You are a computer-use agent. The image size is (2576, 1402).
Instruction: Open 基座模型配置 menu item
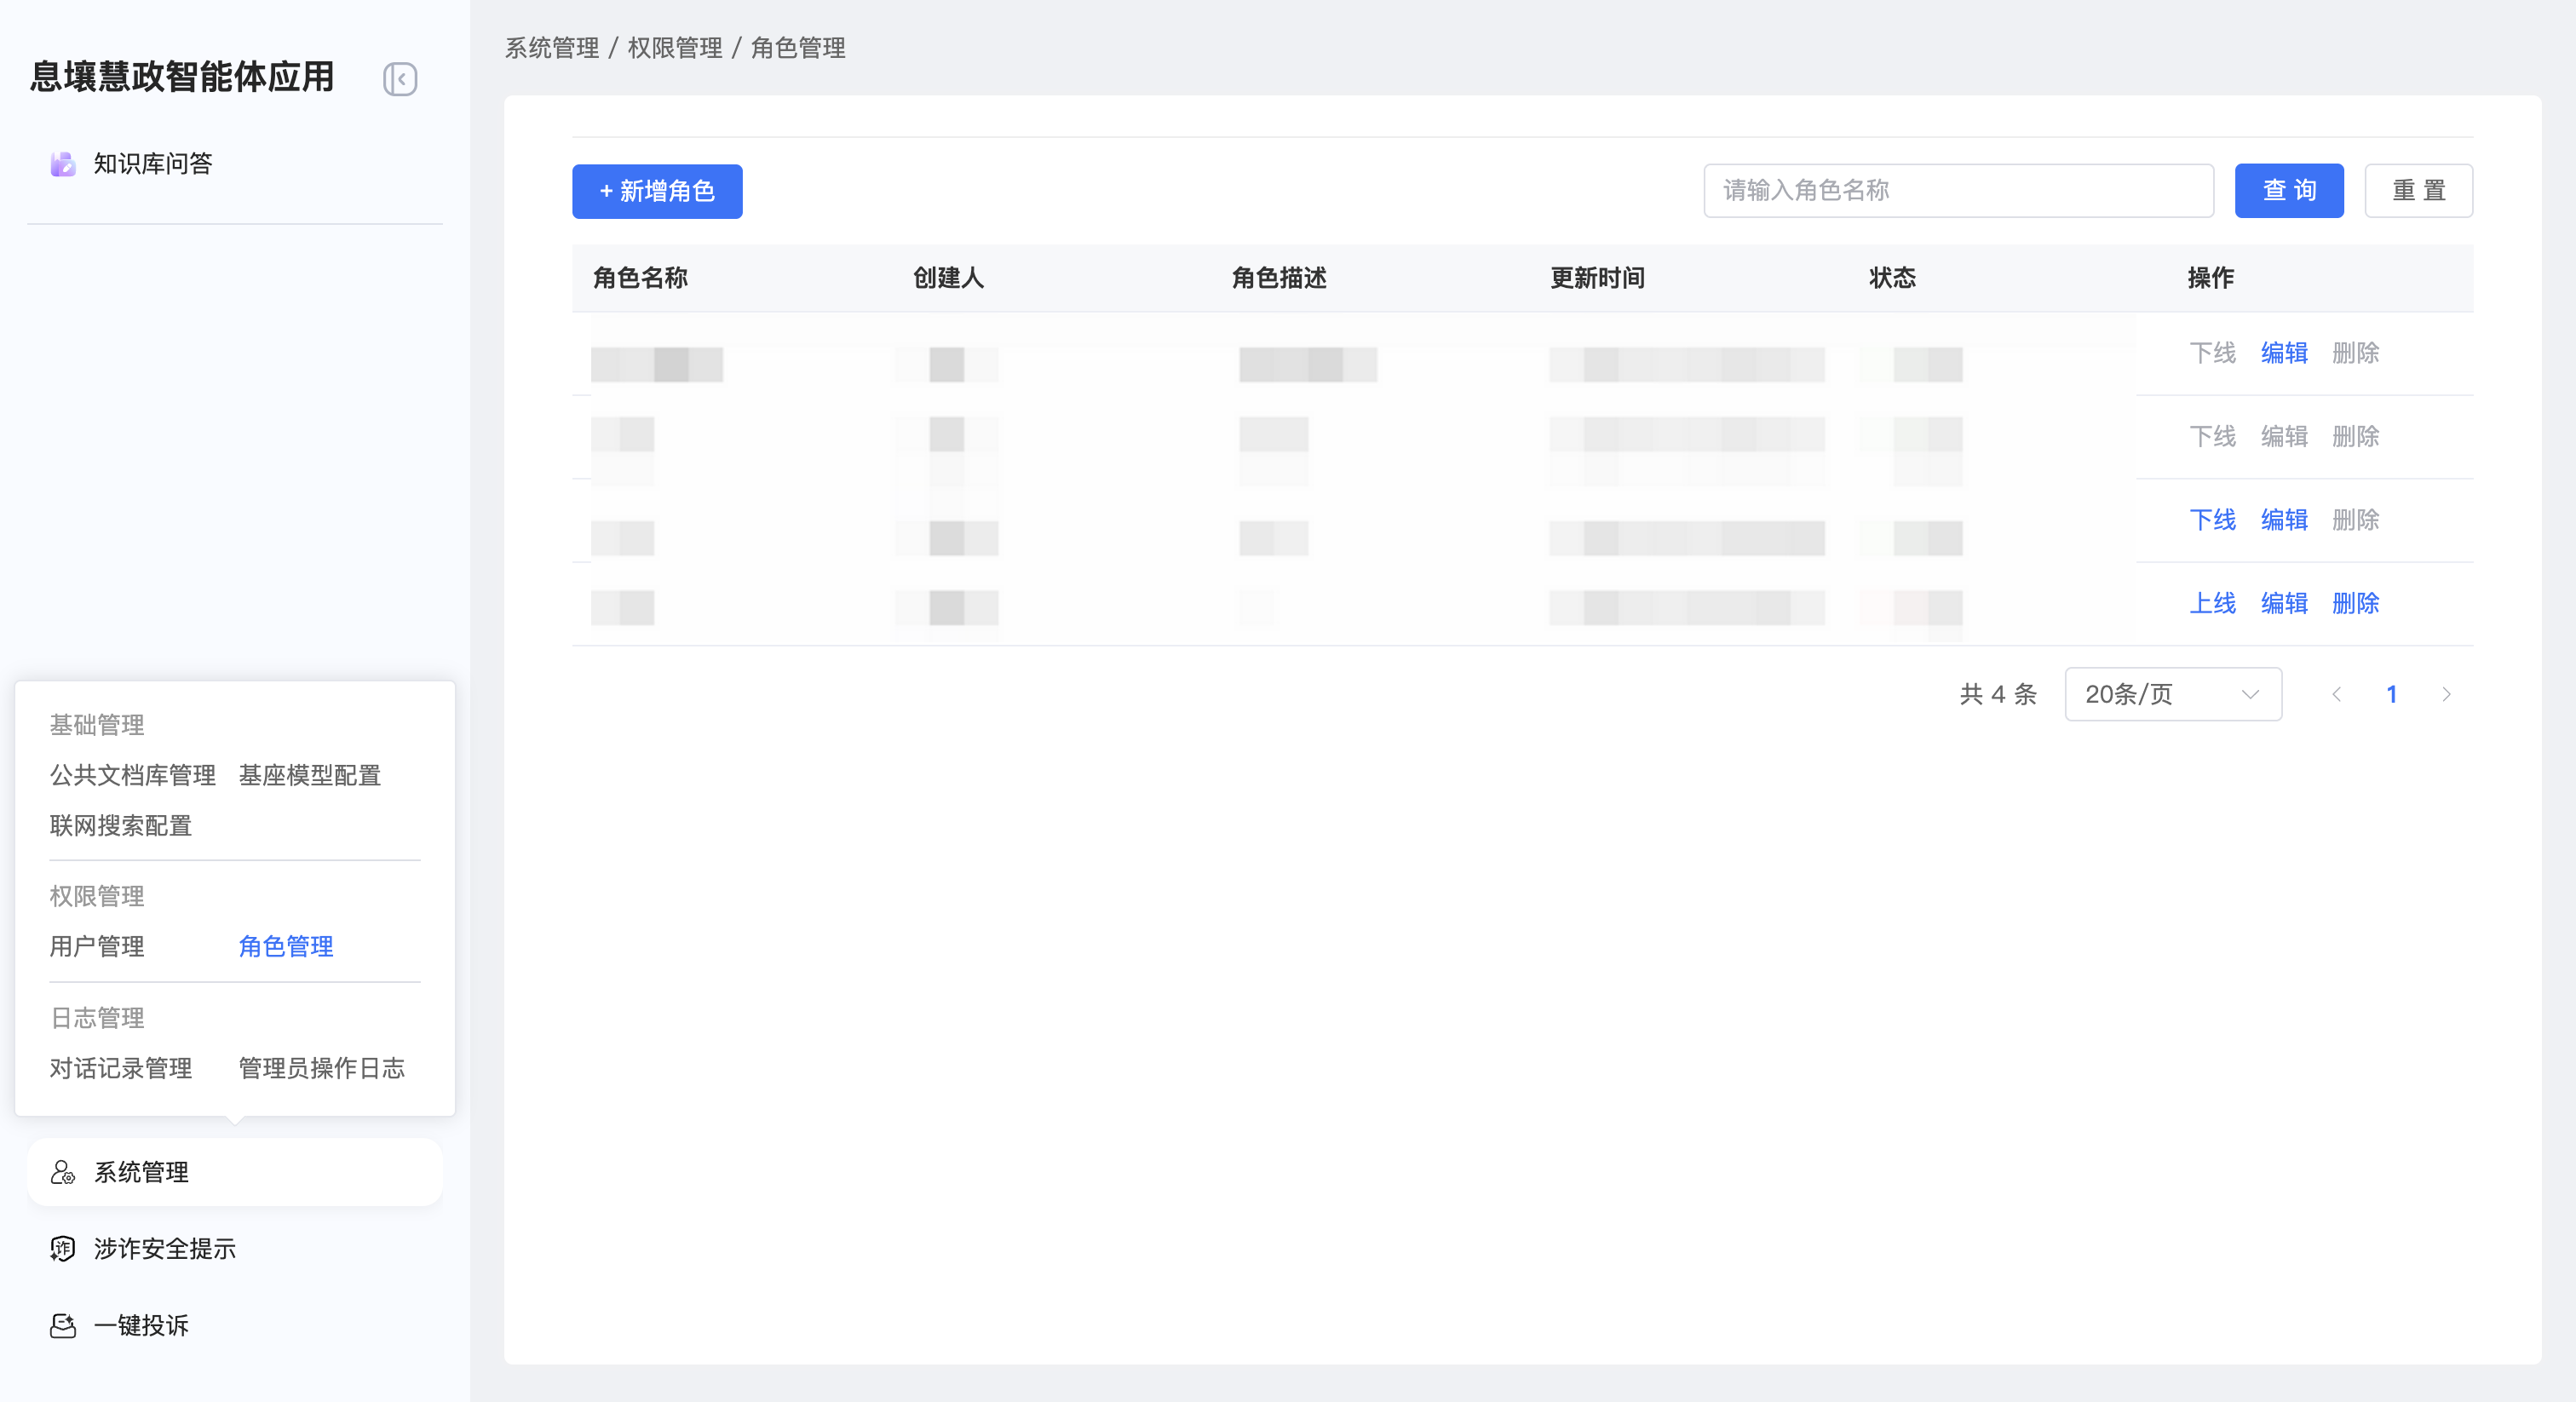(x=310, y=775)
